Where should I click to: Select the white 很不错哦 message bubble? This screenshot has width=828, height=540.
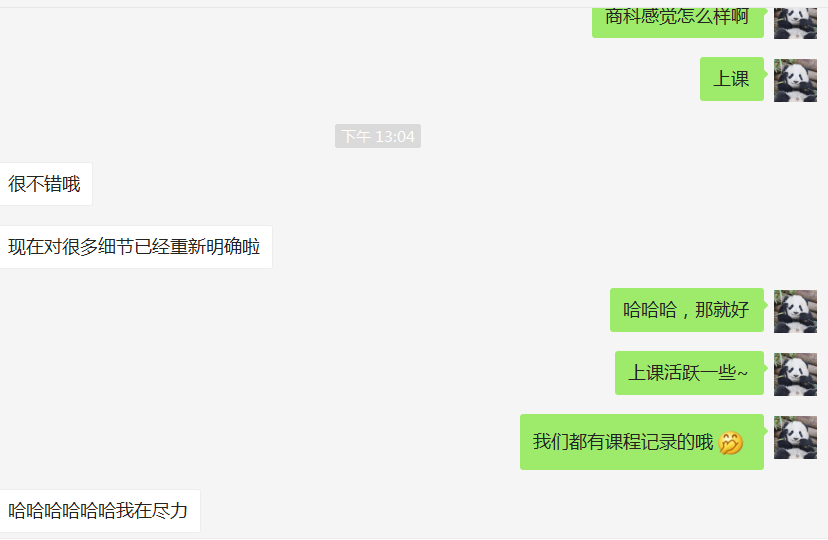click(x=46, y=184)
